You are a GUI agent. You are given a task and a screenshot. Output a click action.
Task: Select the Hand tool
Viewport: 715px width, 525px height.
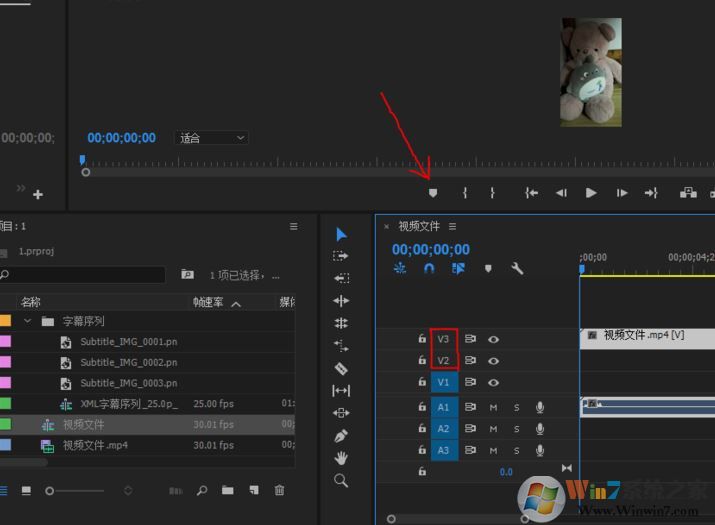click(x=341, y=458)
